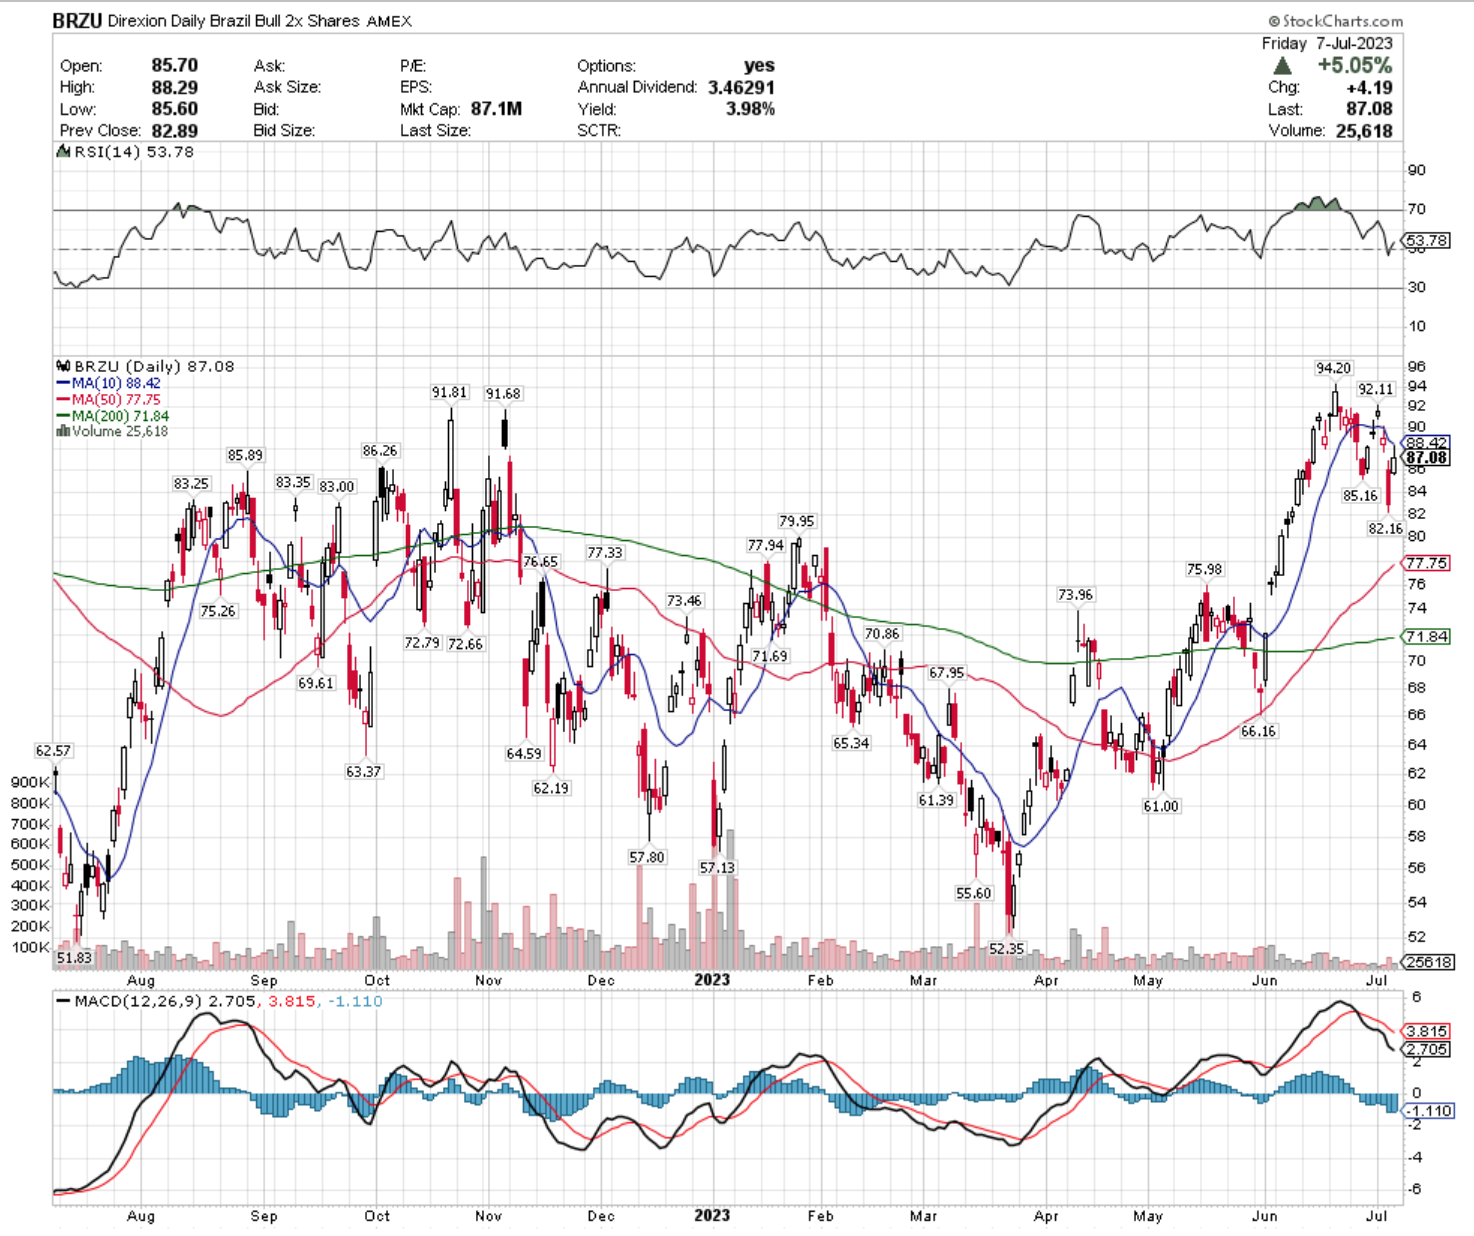Click the 51.83 low price annotation
This screenshot has width=1474, height=1236.
(x=74, y=957)
